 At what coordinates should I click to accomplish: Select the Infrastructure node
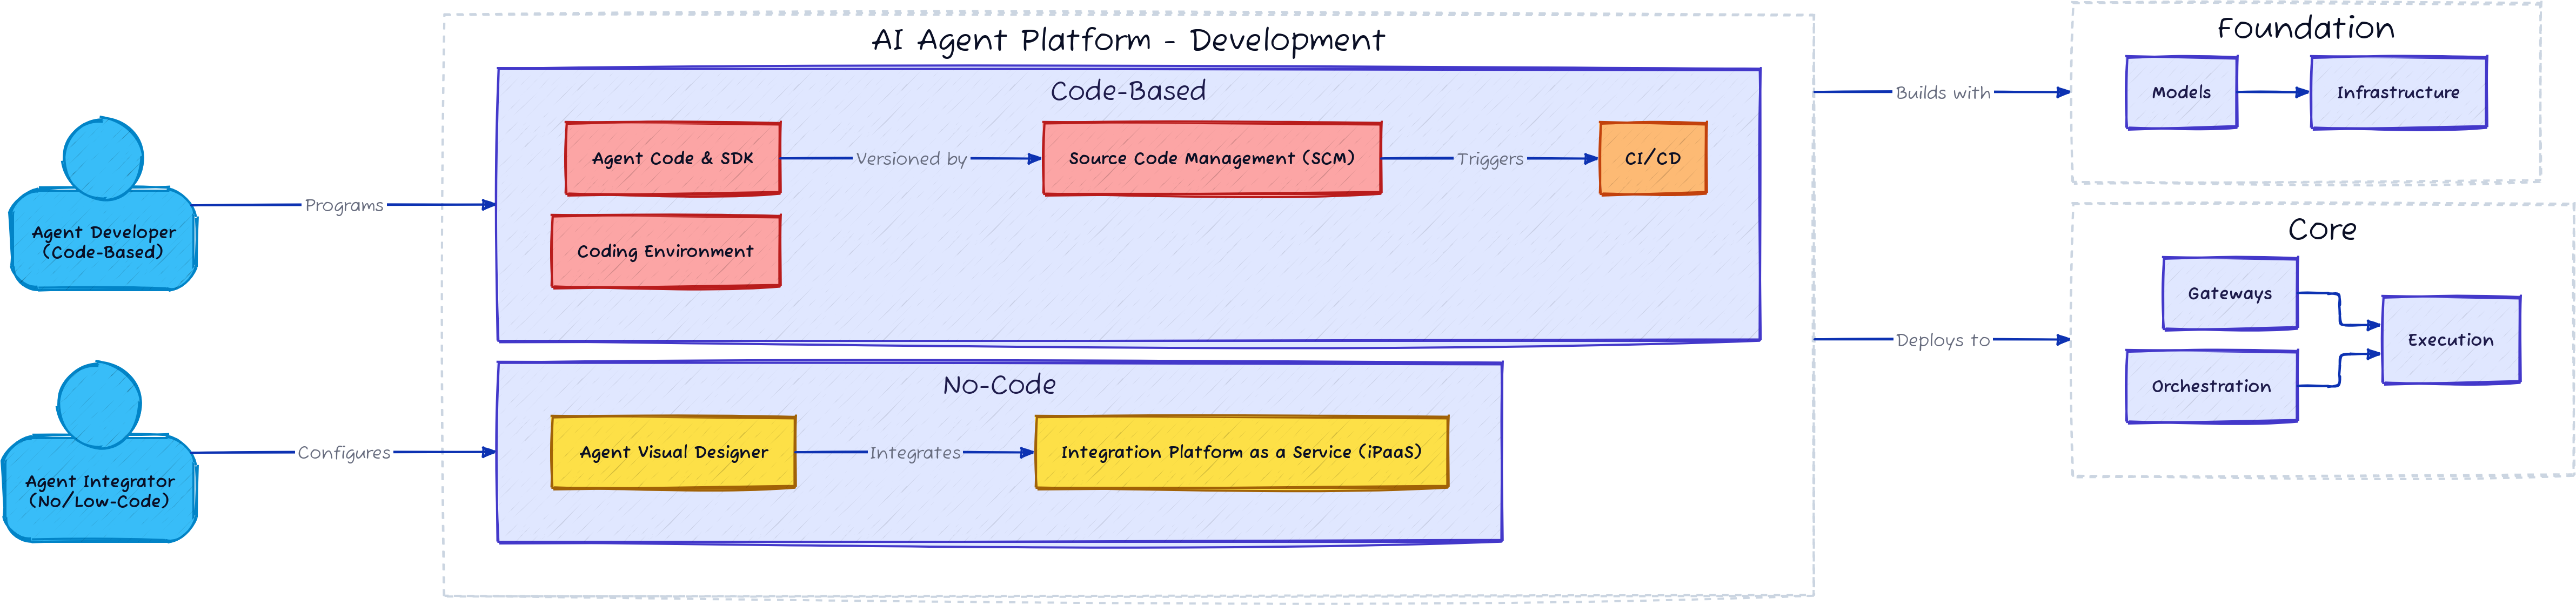point(2398,92)
